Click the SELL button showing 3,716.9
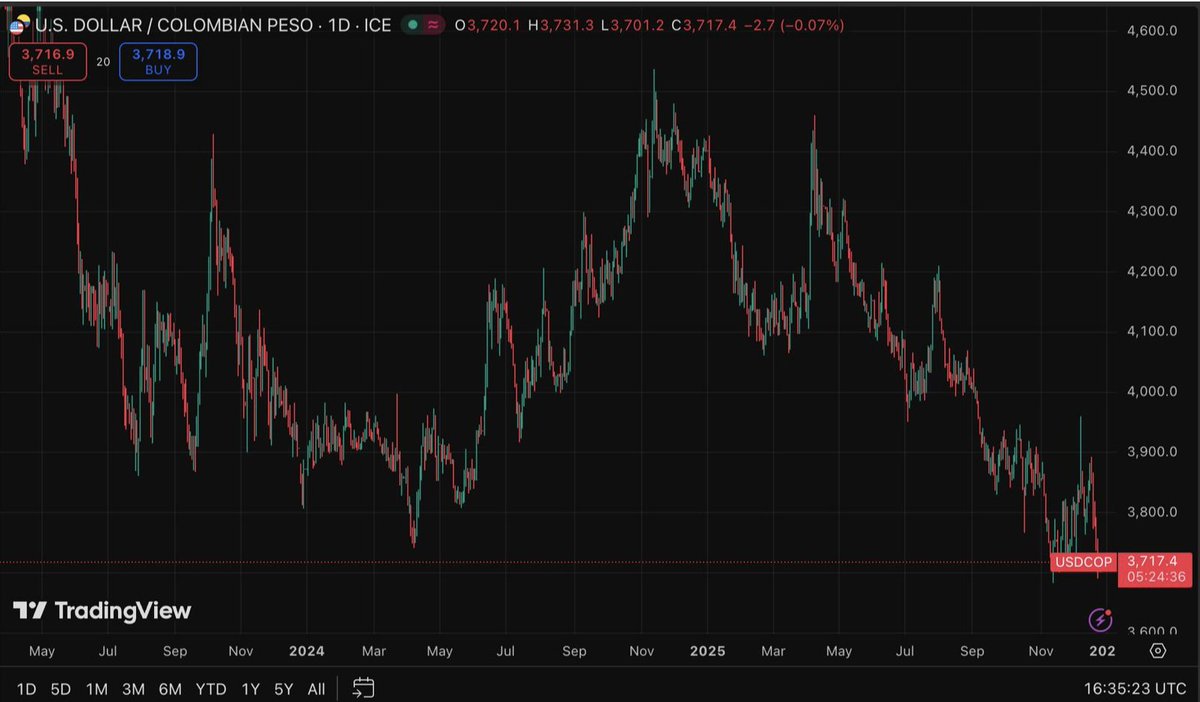The image size is (1200, 702). tap(47, 61)
